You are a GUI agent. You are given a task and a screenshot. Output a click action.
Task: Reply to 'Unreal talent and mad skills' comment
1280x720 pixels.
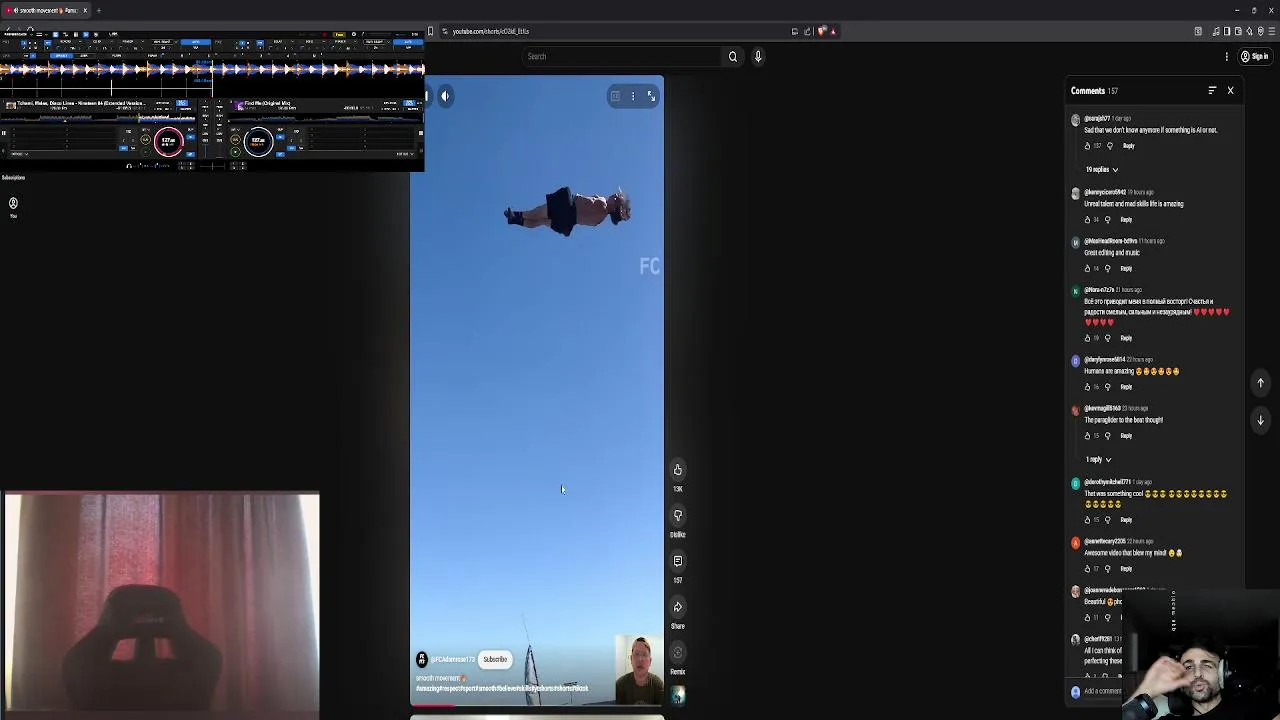click(1126, 220)
